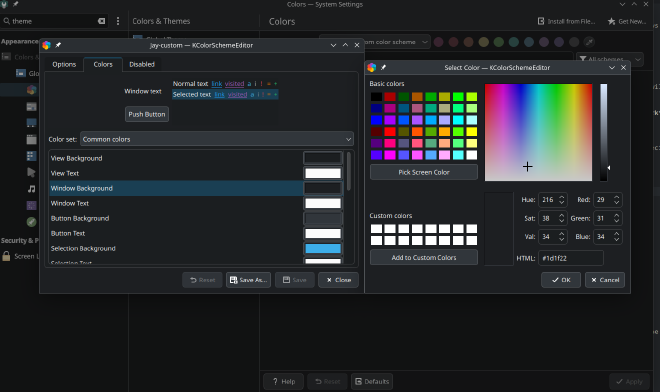Open the accent color scheme dropdown
This screenshot has height=392, width=660.
(375, 42)
